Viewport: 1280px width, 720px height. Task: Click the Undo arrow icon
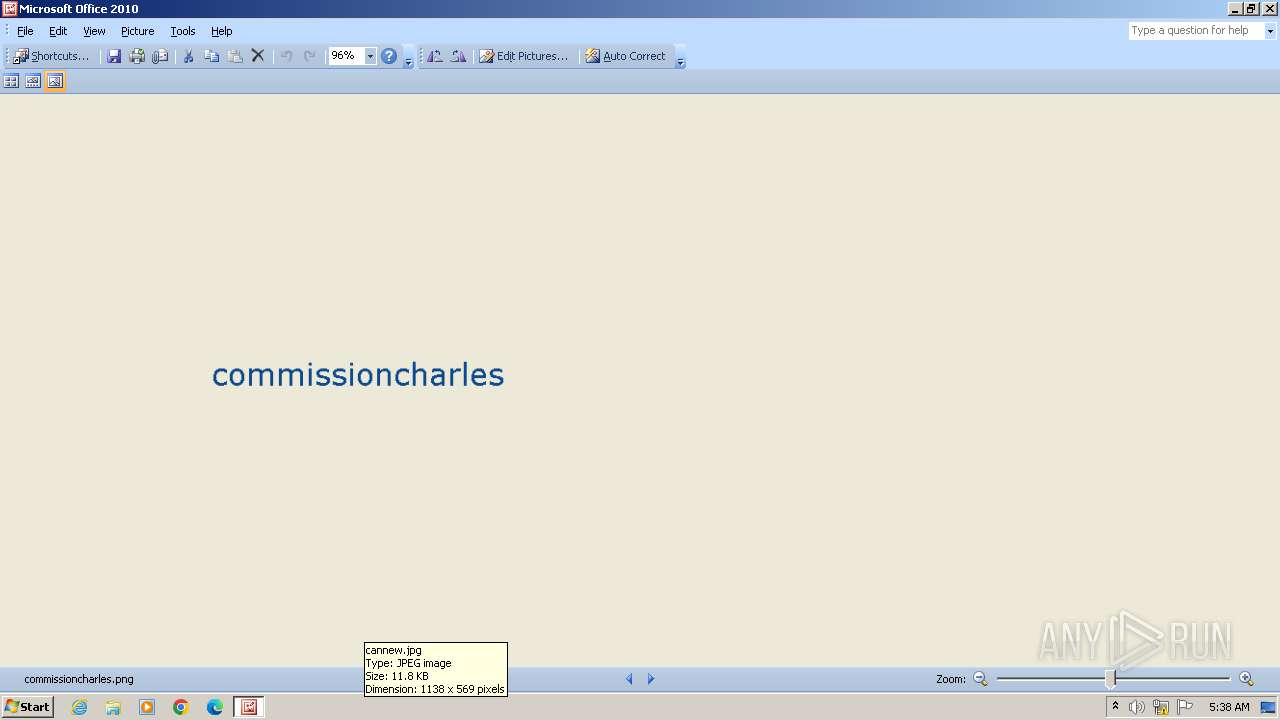(x=286, y=56)
